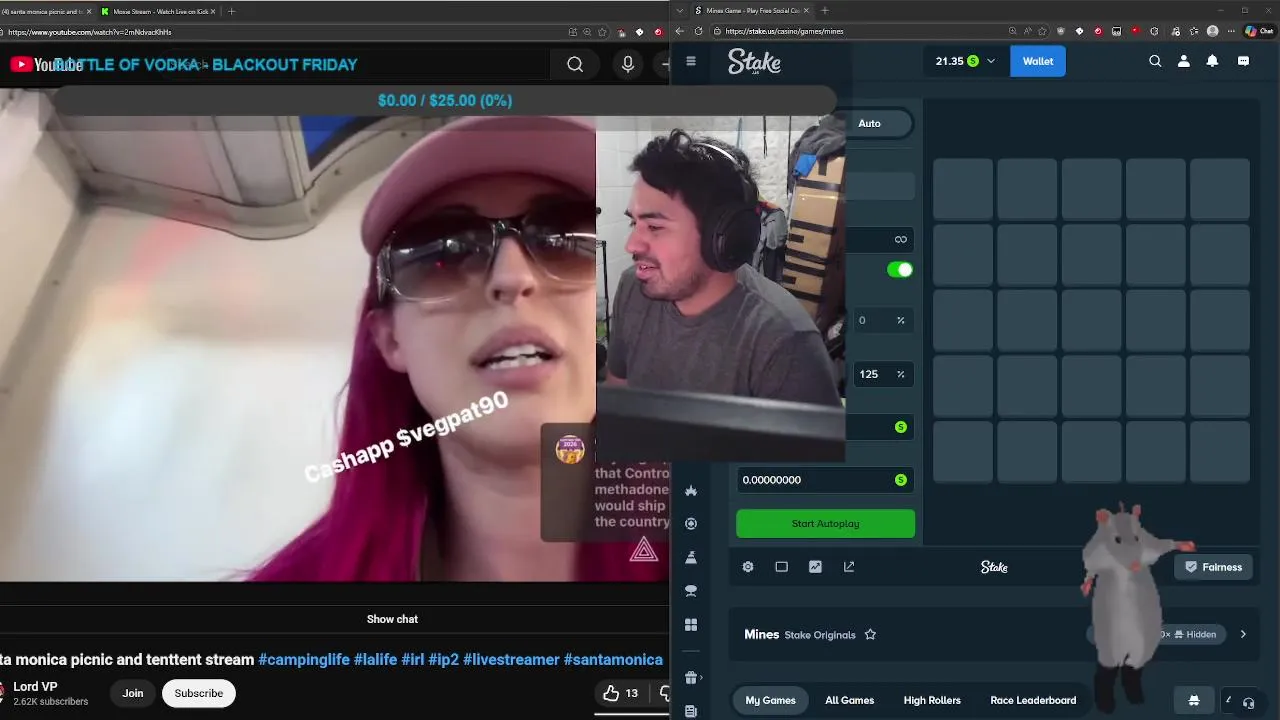Click the 21.35 balance amount
This screenshot has width=1280, height=720.
click(x=949, y=61)
